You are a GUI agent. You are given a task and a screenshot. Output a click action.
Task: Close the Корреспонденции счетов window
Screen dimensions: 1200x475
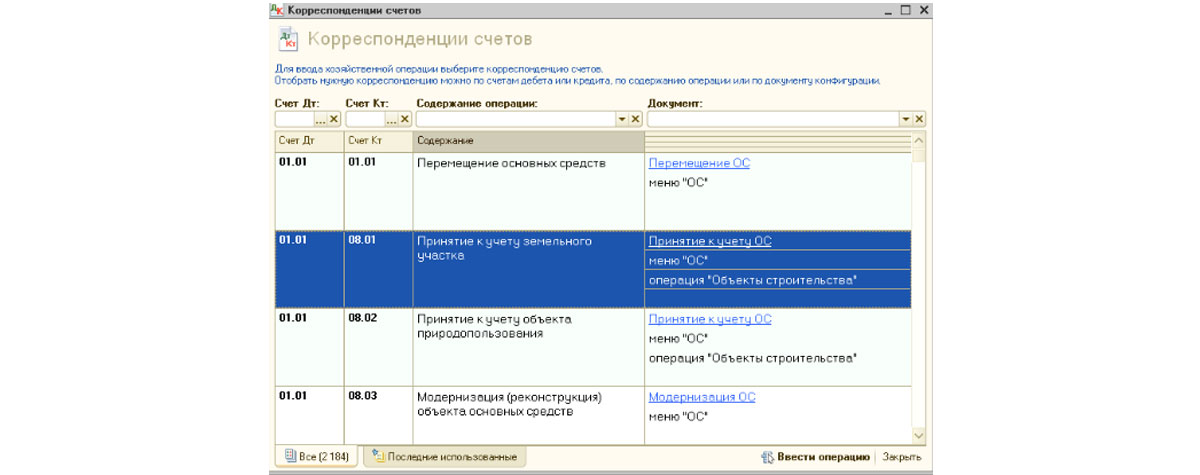(x=923, y=10)
